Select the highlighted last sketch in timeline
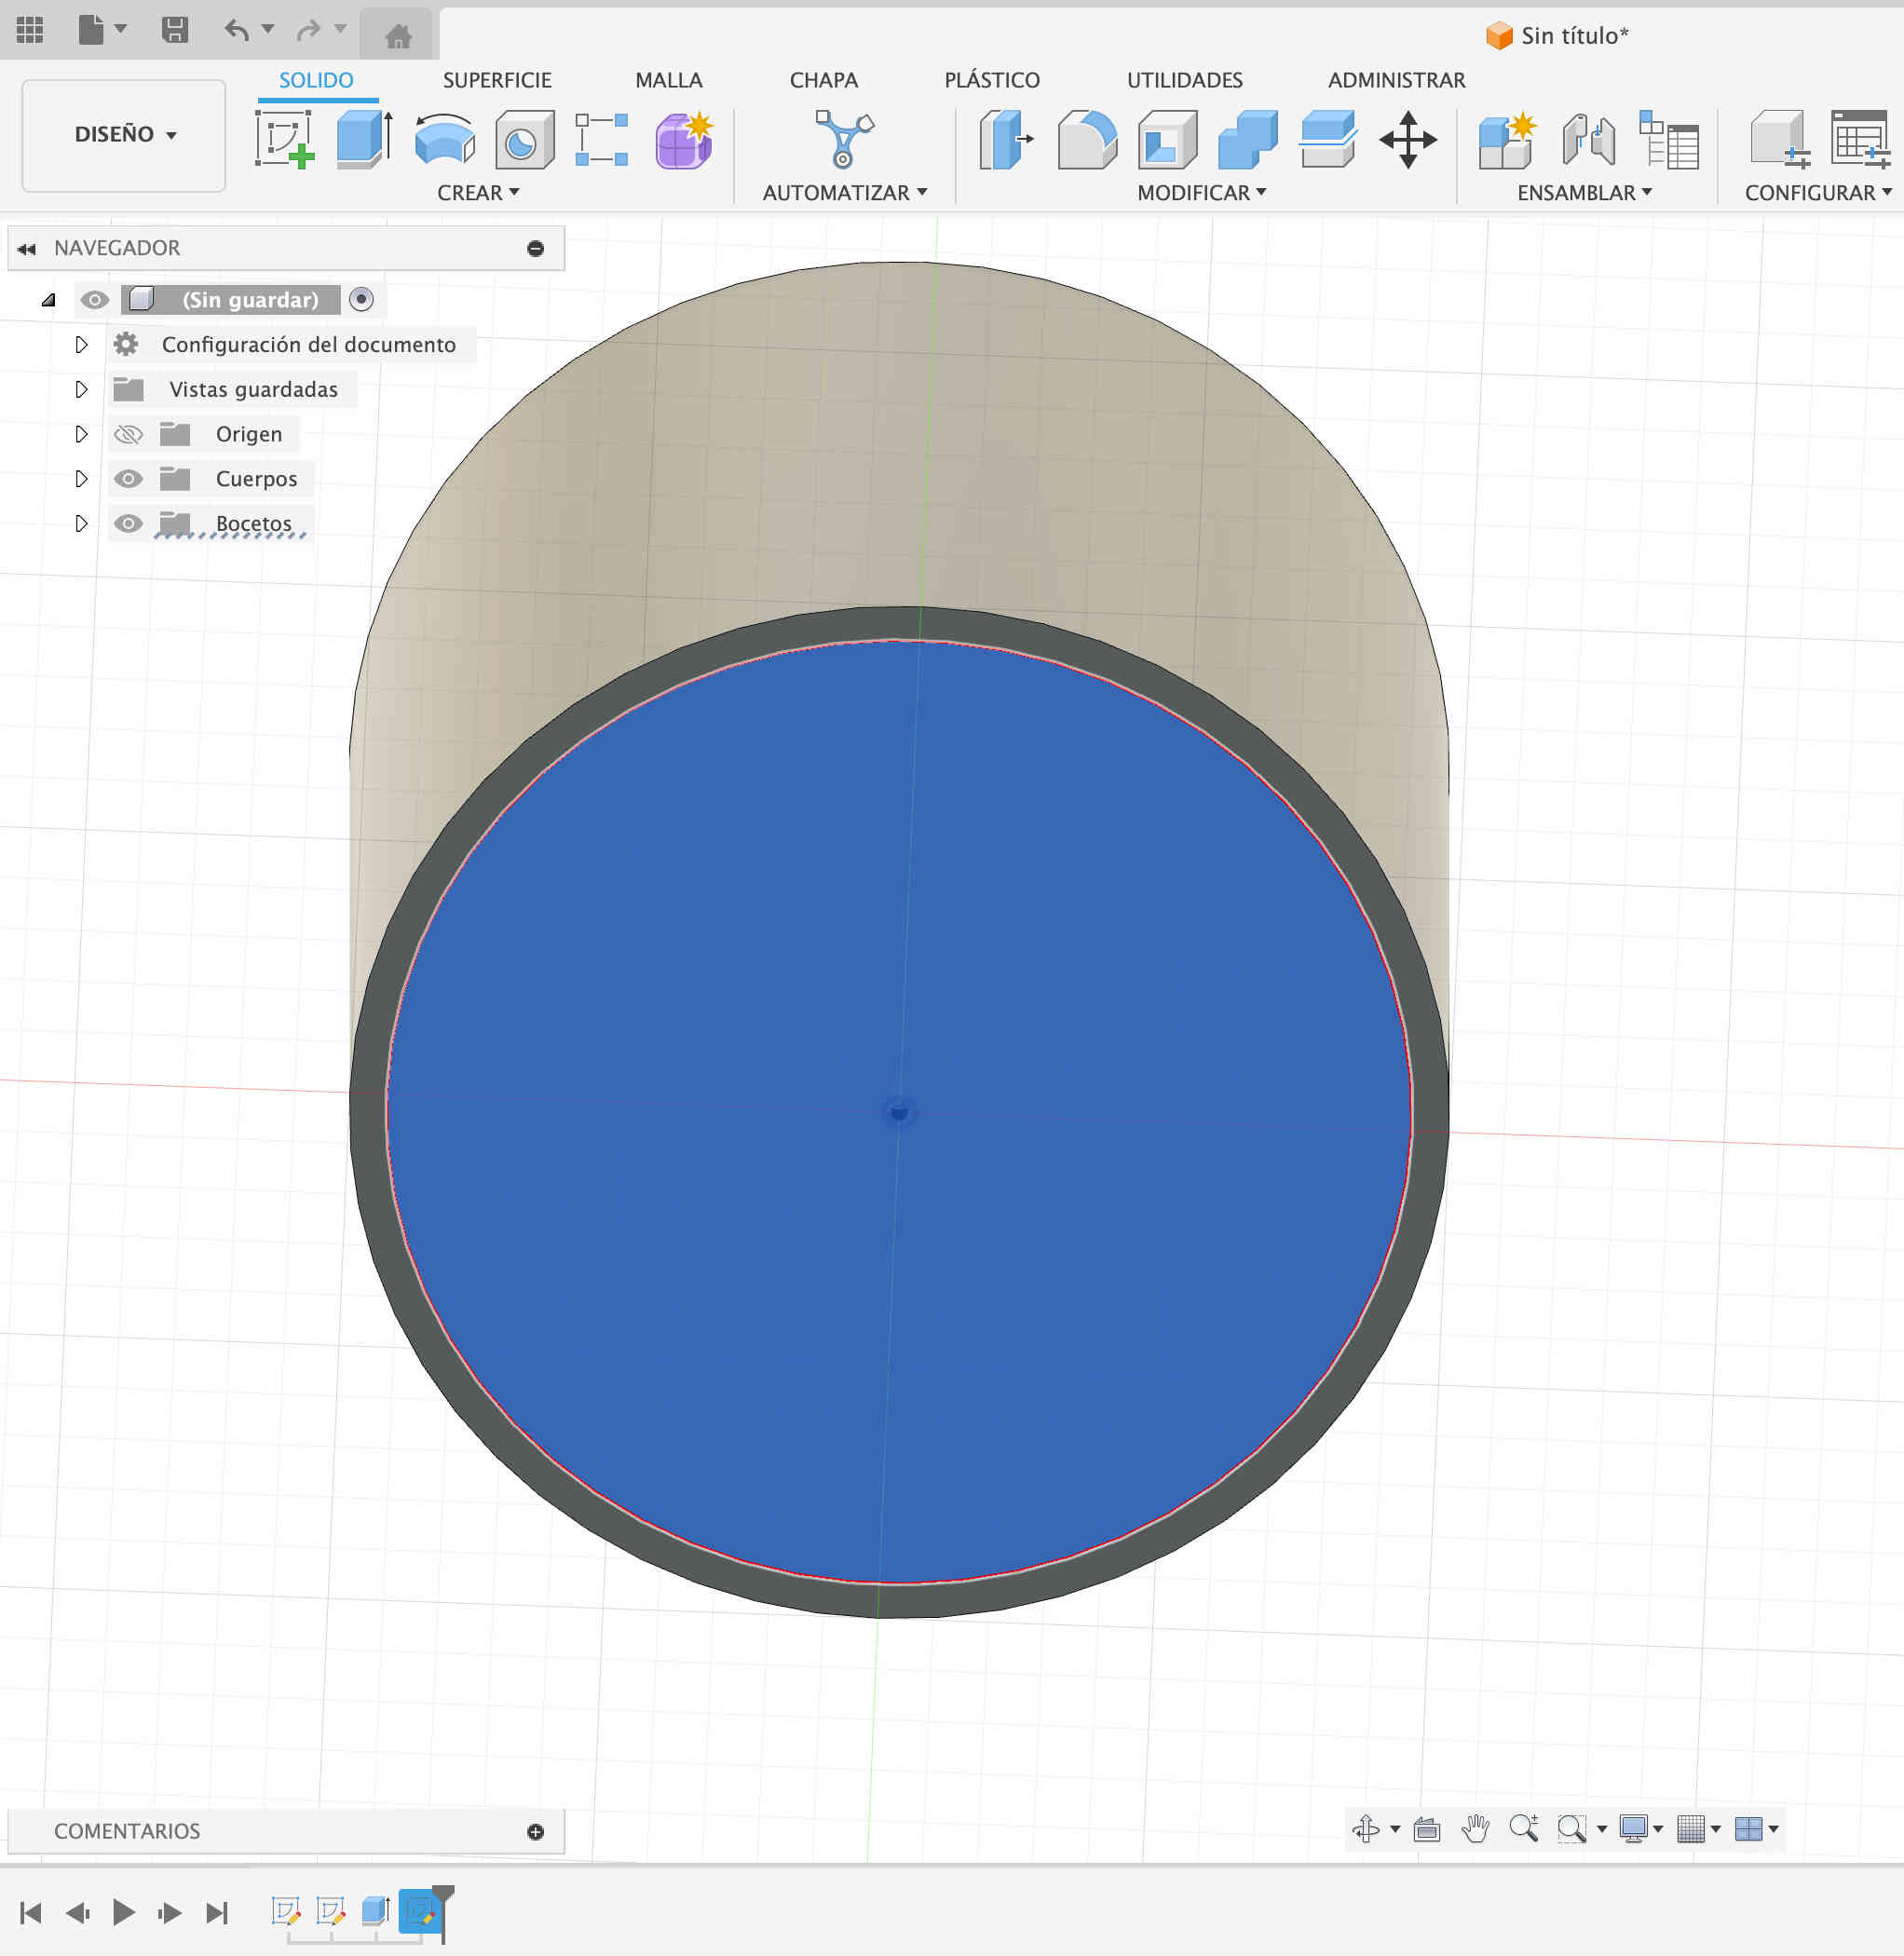Image resolution: width=1904 pixels, height=1956 pixels. pos(420,1910)
